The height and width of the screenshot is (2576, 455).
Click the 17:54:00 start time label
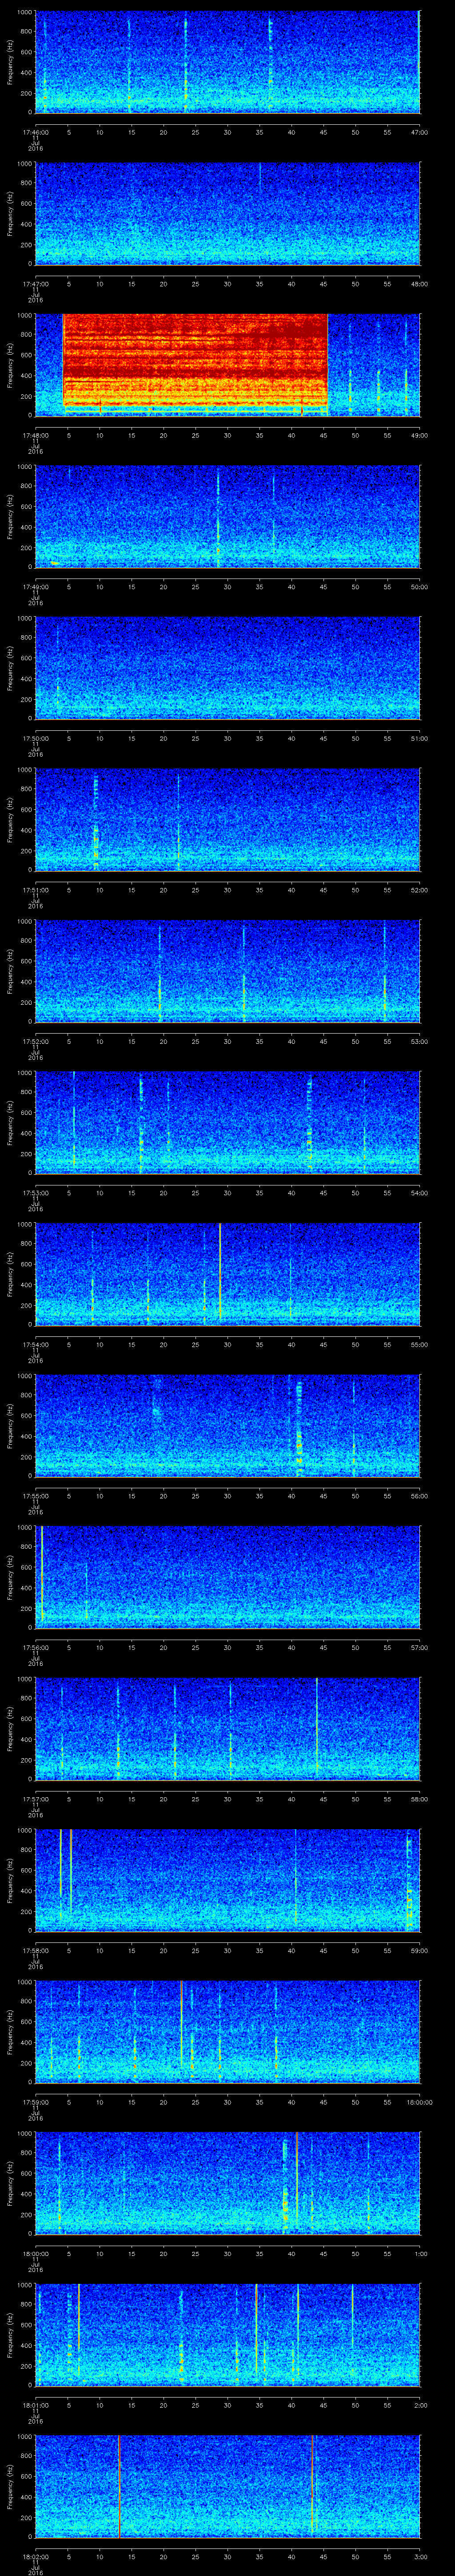click(36, 1344)
